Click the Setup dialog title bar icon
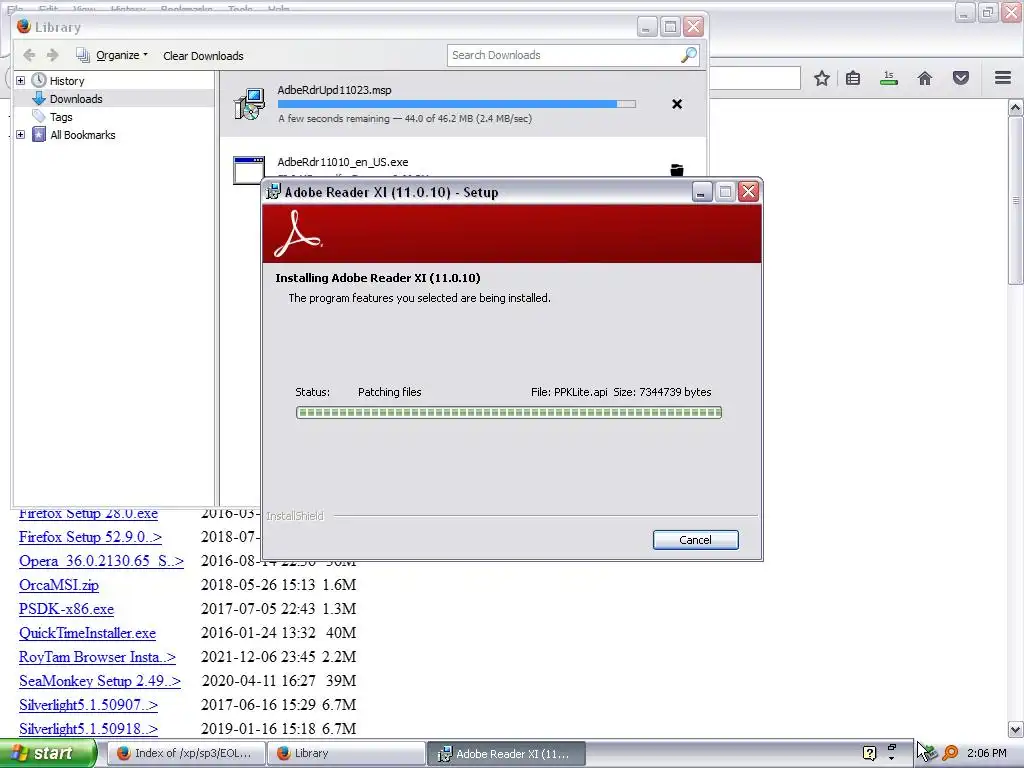The height and width of the screenshot is (768, 1024). (274, 192)
